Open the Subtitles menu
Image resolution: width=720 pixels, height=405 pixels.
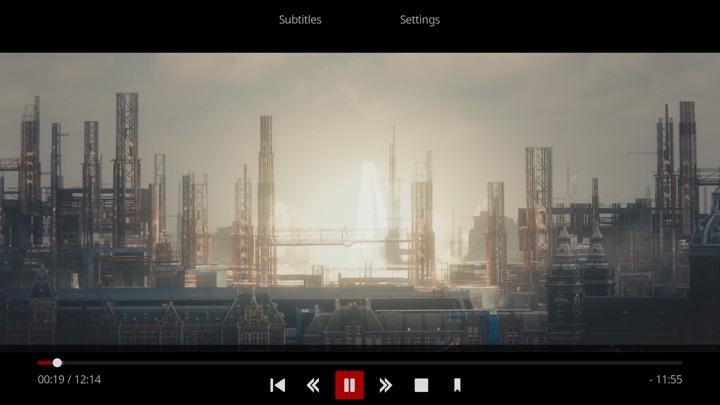[300, 20]
